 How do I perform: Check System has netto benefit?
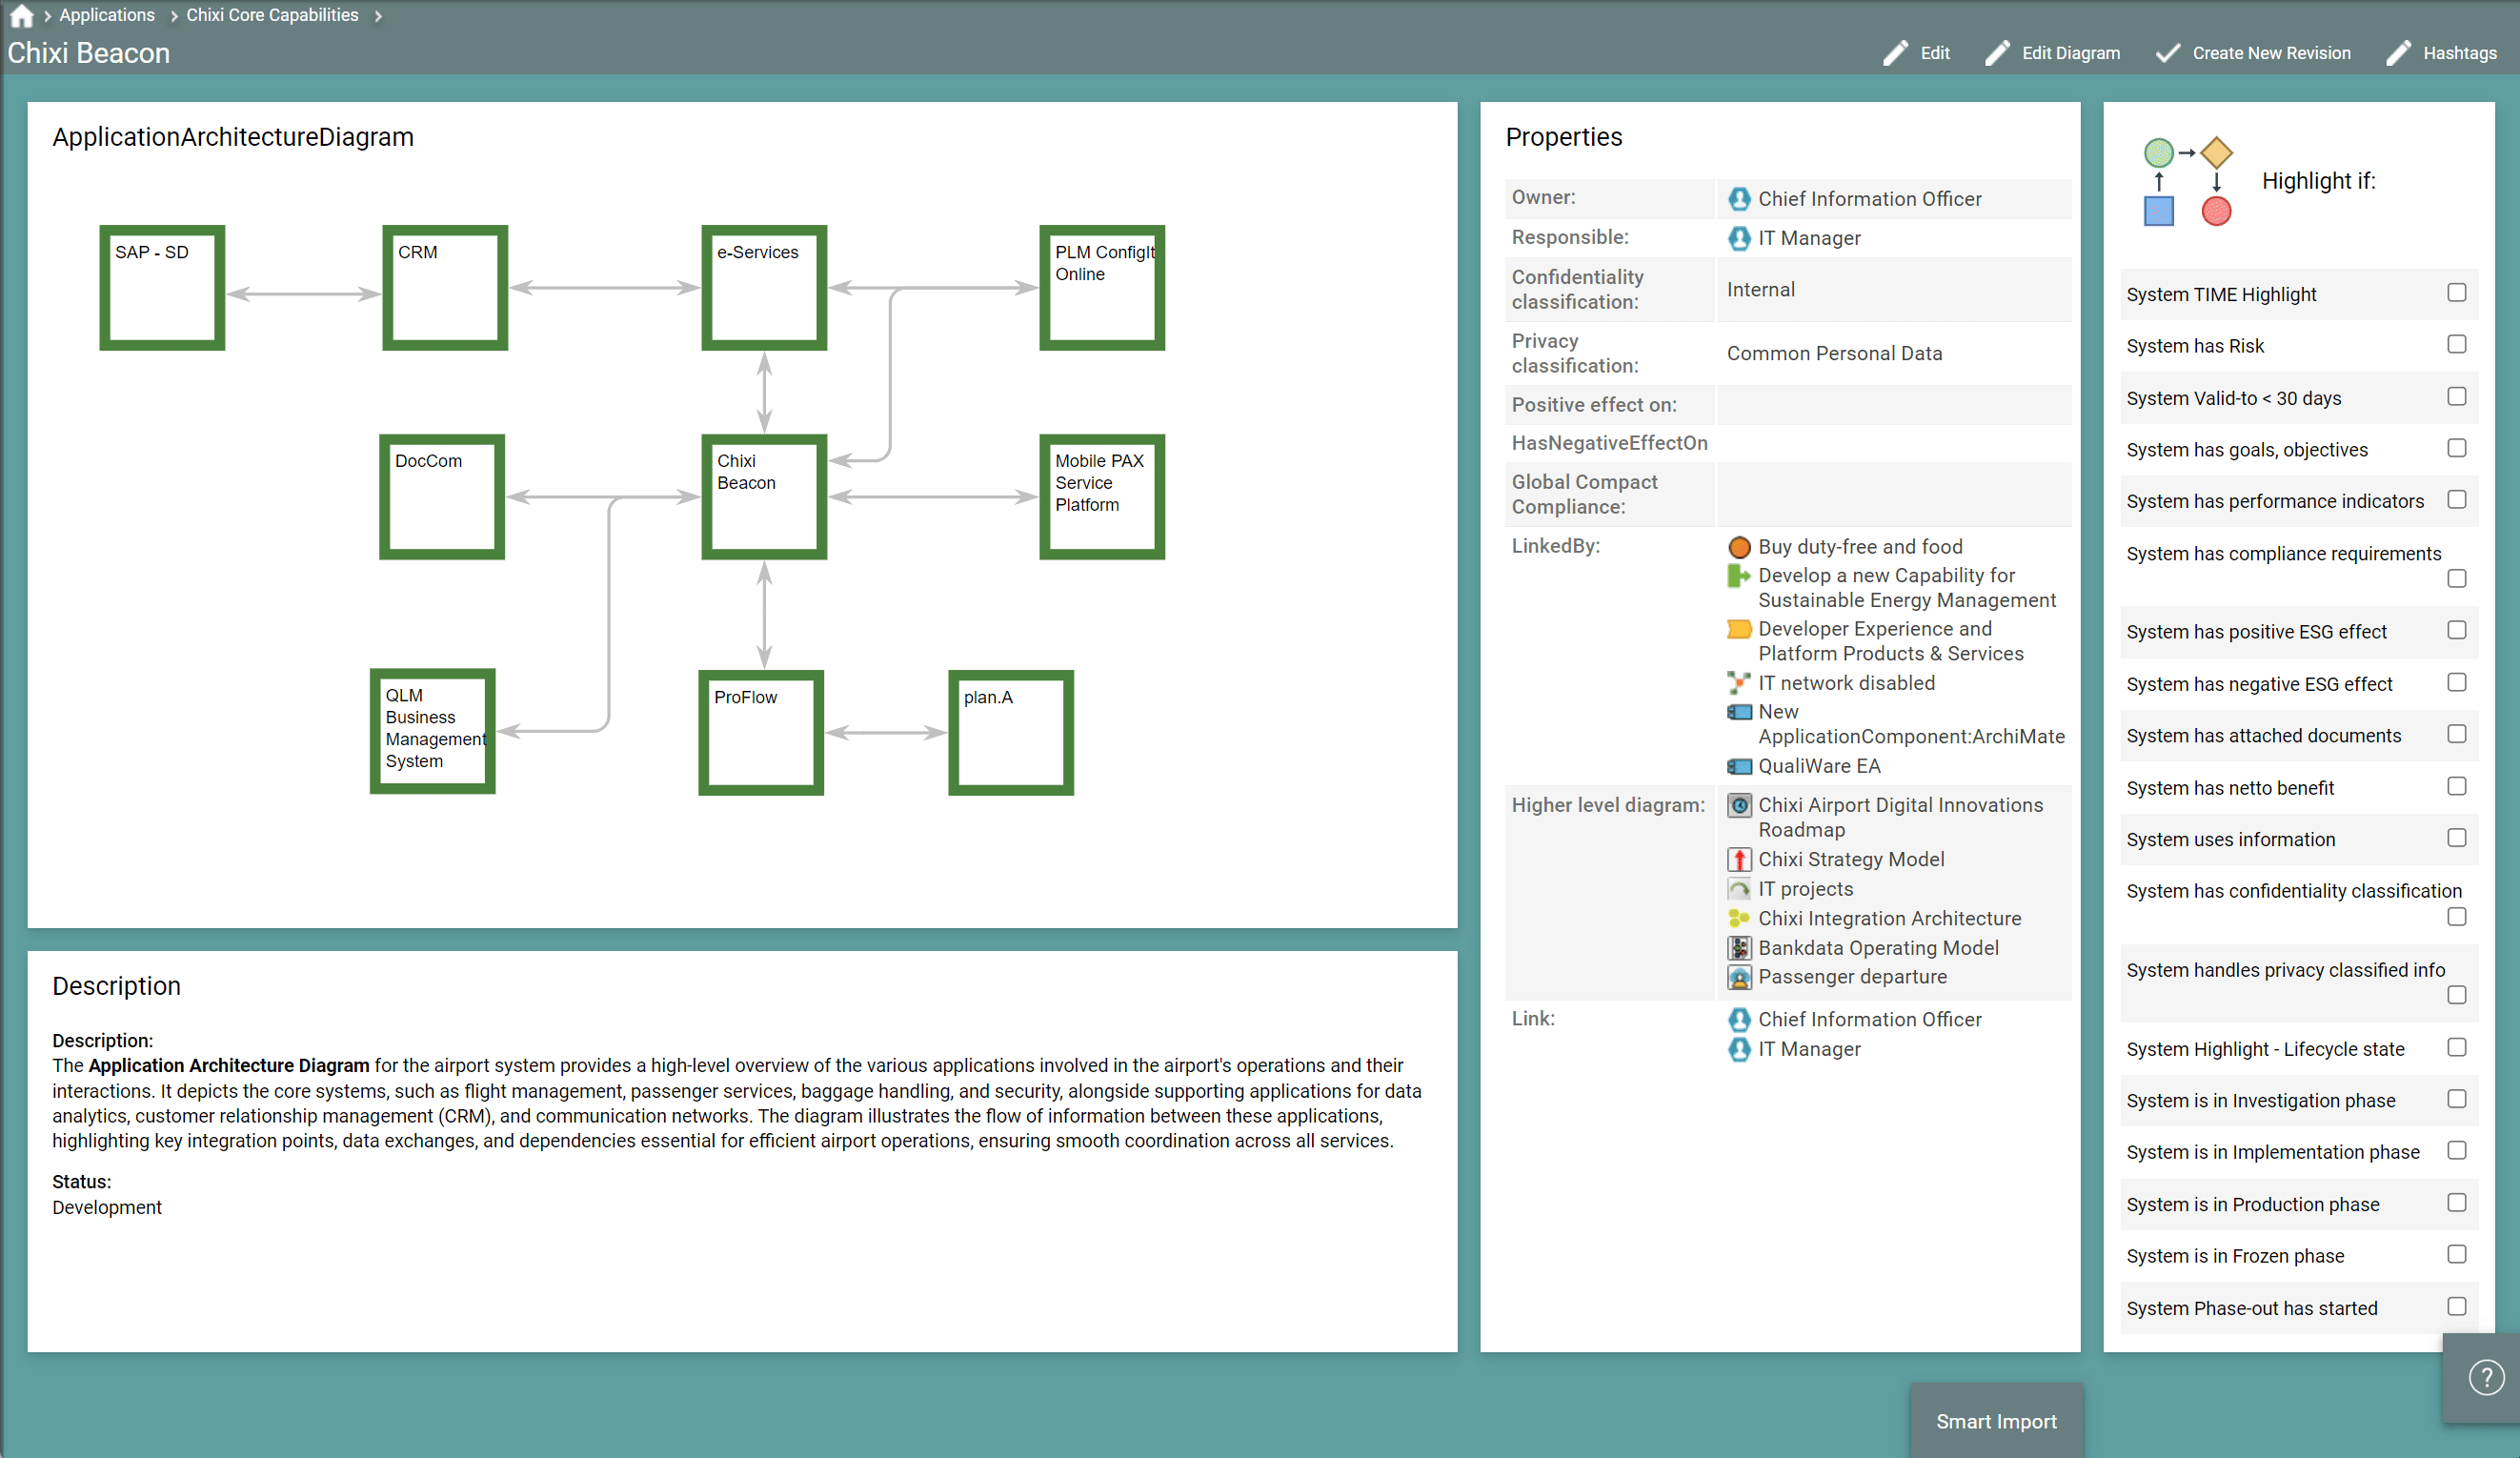pos(2456,786)
